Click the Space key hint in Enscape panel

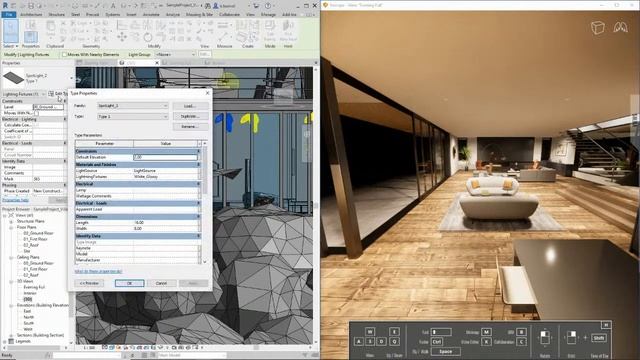pyautogui.click(x=446, y=351)
